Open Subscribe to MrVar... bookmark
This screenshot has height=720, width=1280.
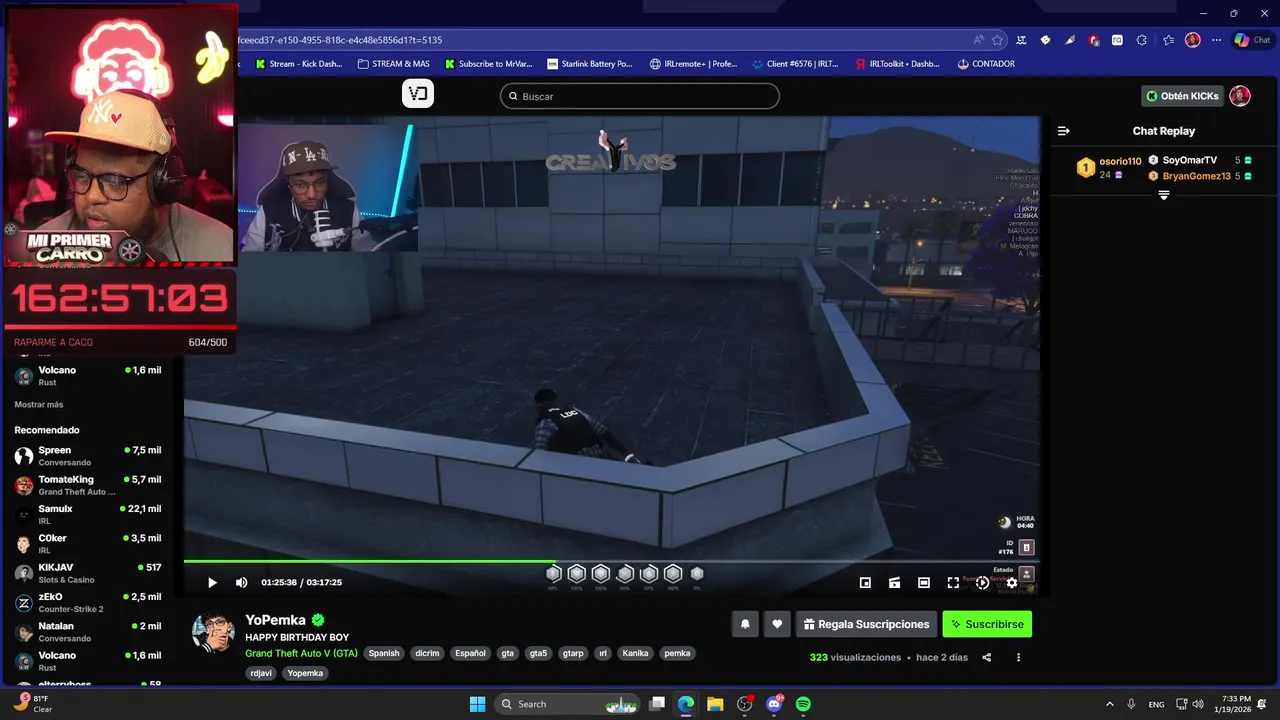[487, 64]
